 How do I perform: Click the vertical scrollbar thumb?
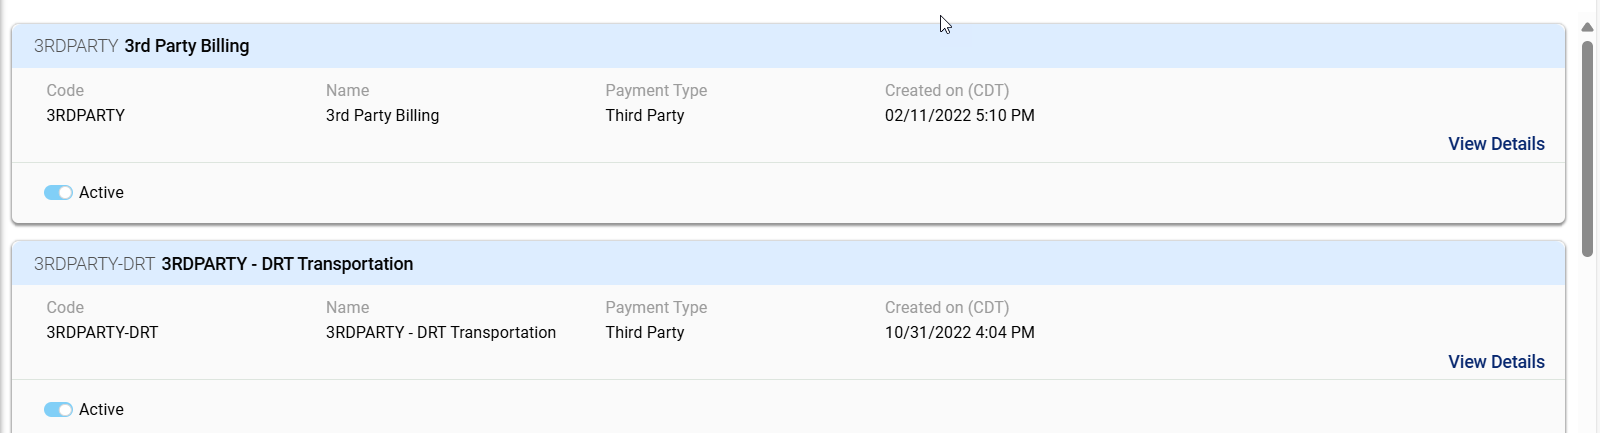click(1587, 150)
